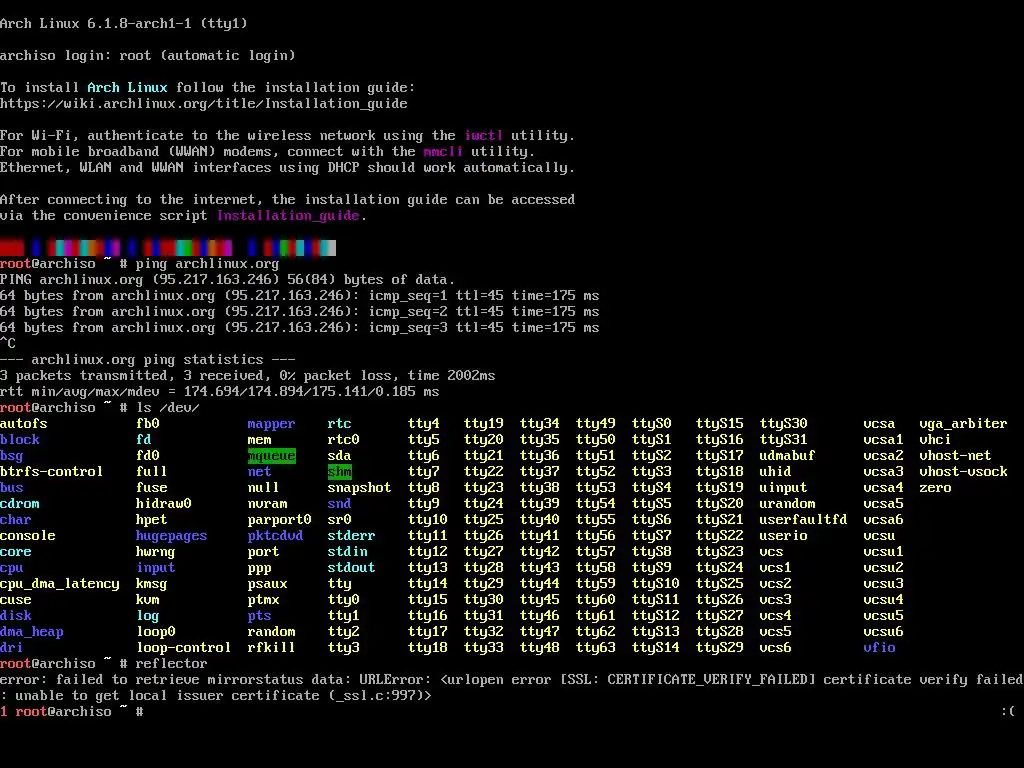Viewport: 1024px width, 768px height.
Task: Click the 'btrfs-control' device entry
Action: click(52, 472)
